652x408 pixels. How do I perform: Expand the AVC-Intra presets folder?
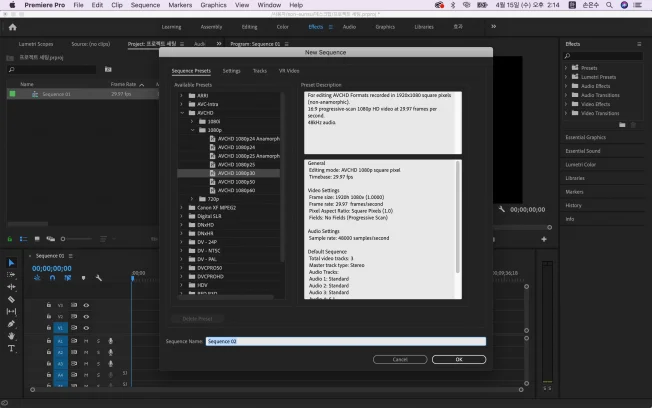pyautogui.click(x=181, y=104)
